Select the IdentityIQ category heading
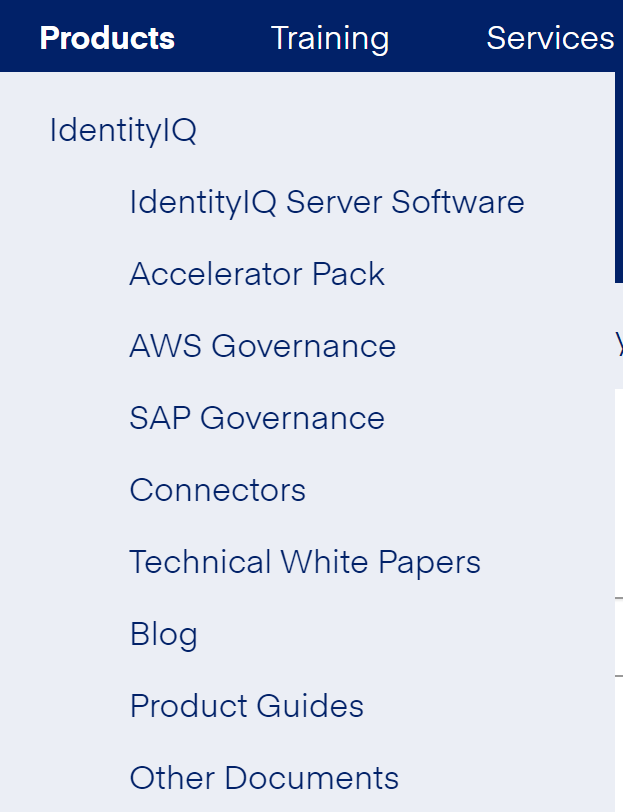The height and width of the screenshot is (812, 623). pos(122,130)
